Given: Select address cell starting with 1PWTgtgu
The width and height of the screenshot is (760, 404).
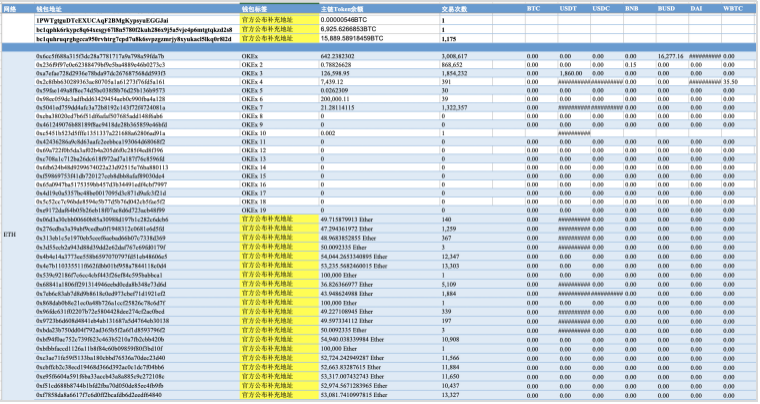Looking at the screenshot, I should click(102, 20).
